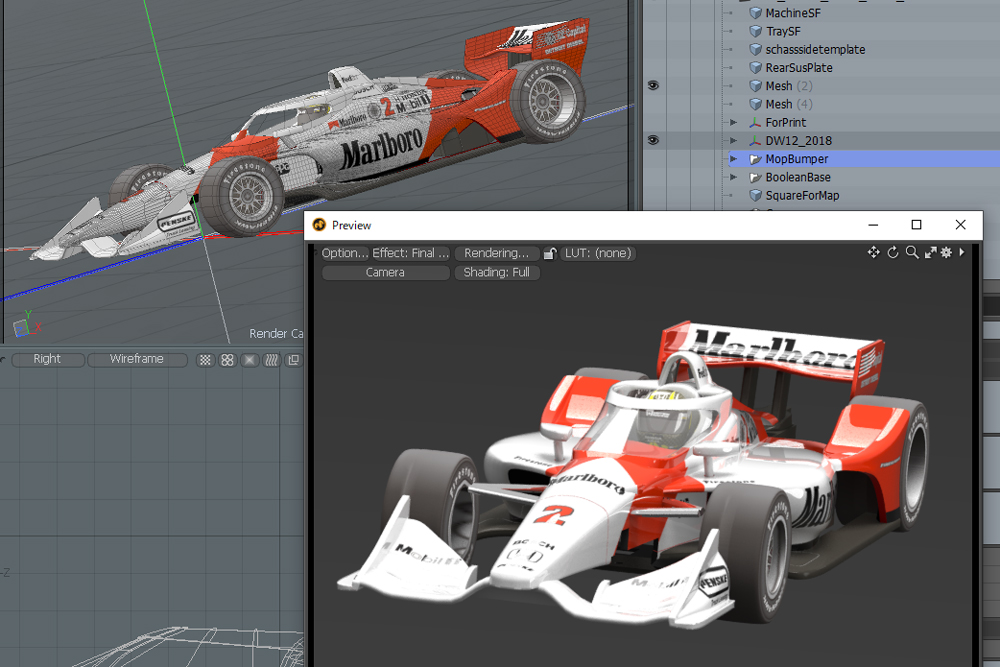Click the Render Camera label in the viewport
Screen dimensions: 1000x667
pyautogui.click(x=276, y=334)
